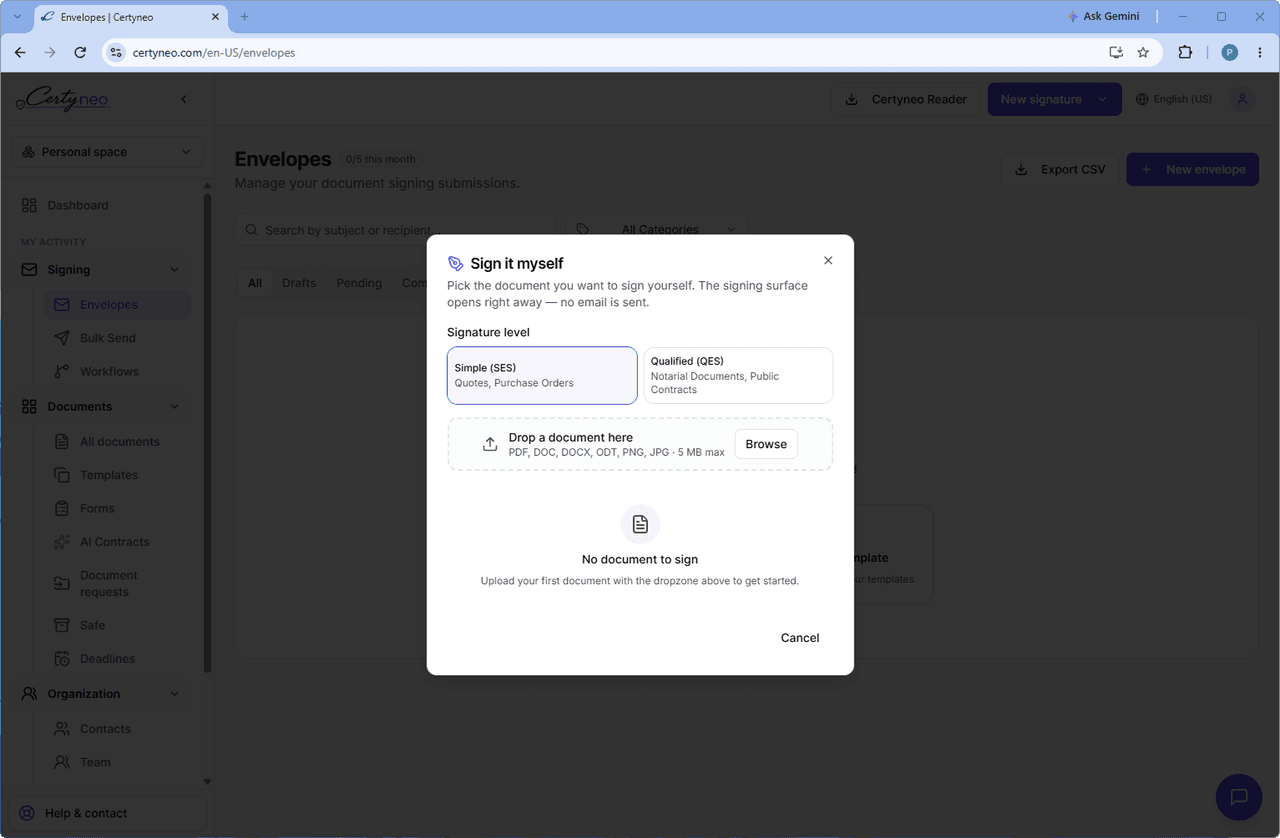Select the All tab
This screenshot has height=838, width=1280.
[x=255, y=283]
